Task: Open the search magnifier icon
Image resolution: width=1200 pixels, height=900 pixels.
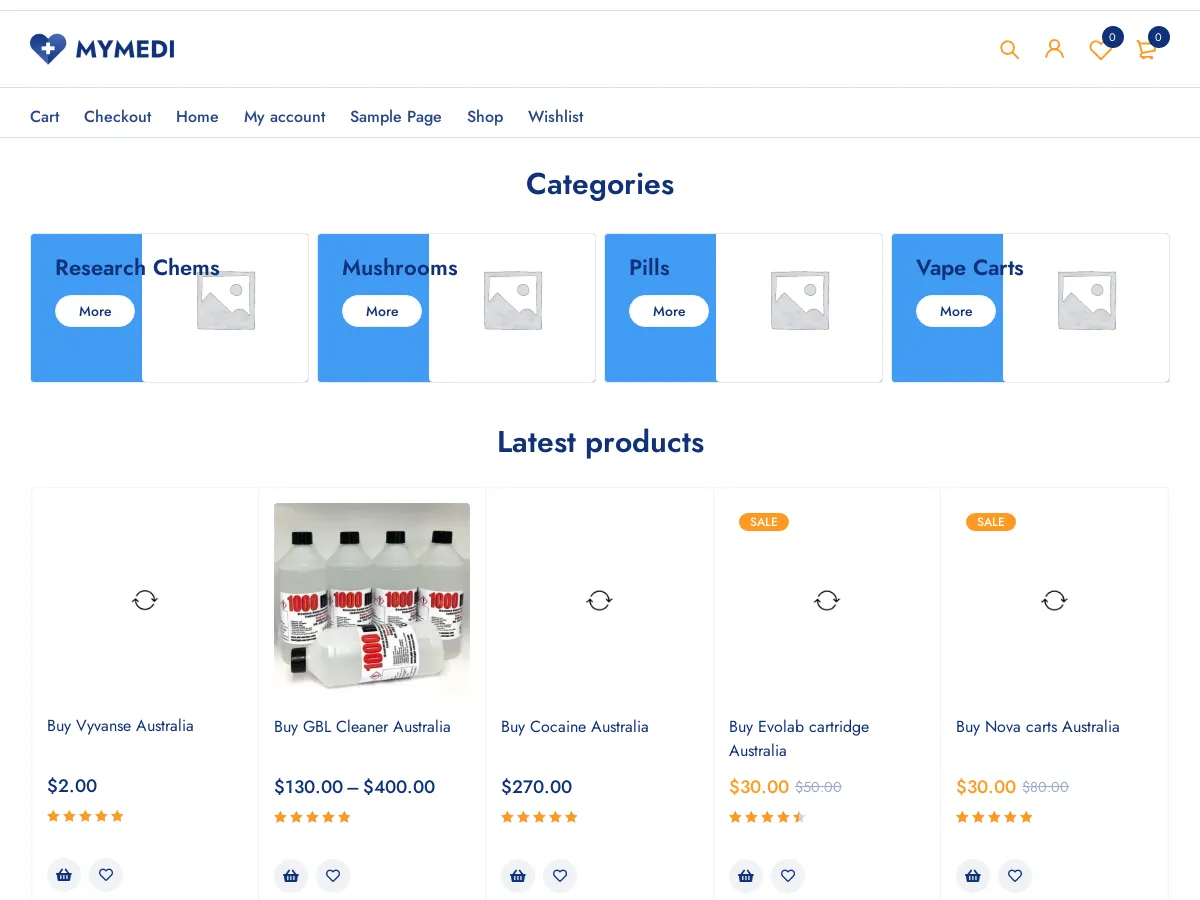Action: [x=1009, y=49]
